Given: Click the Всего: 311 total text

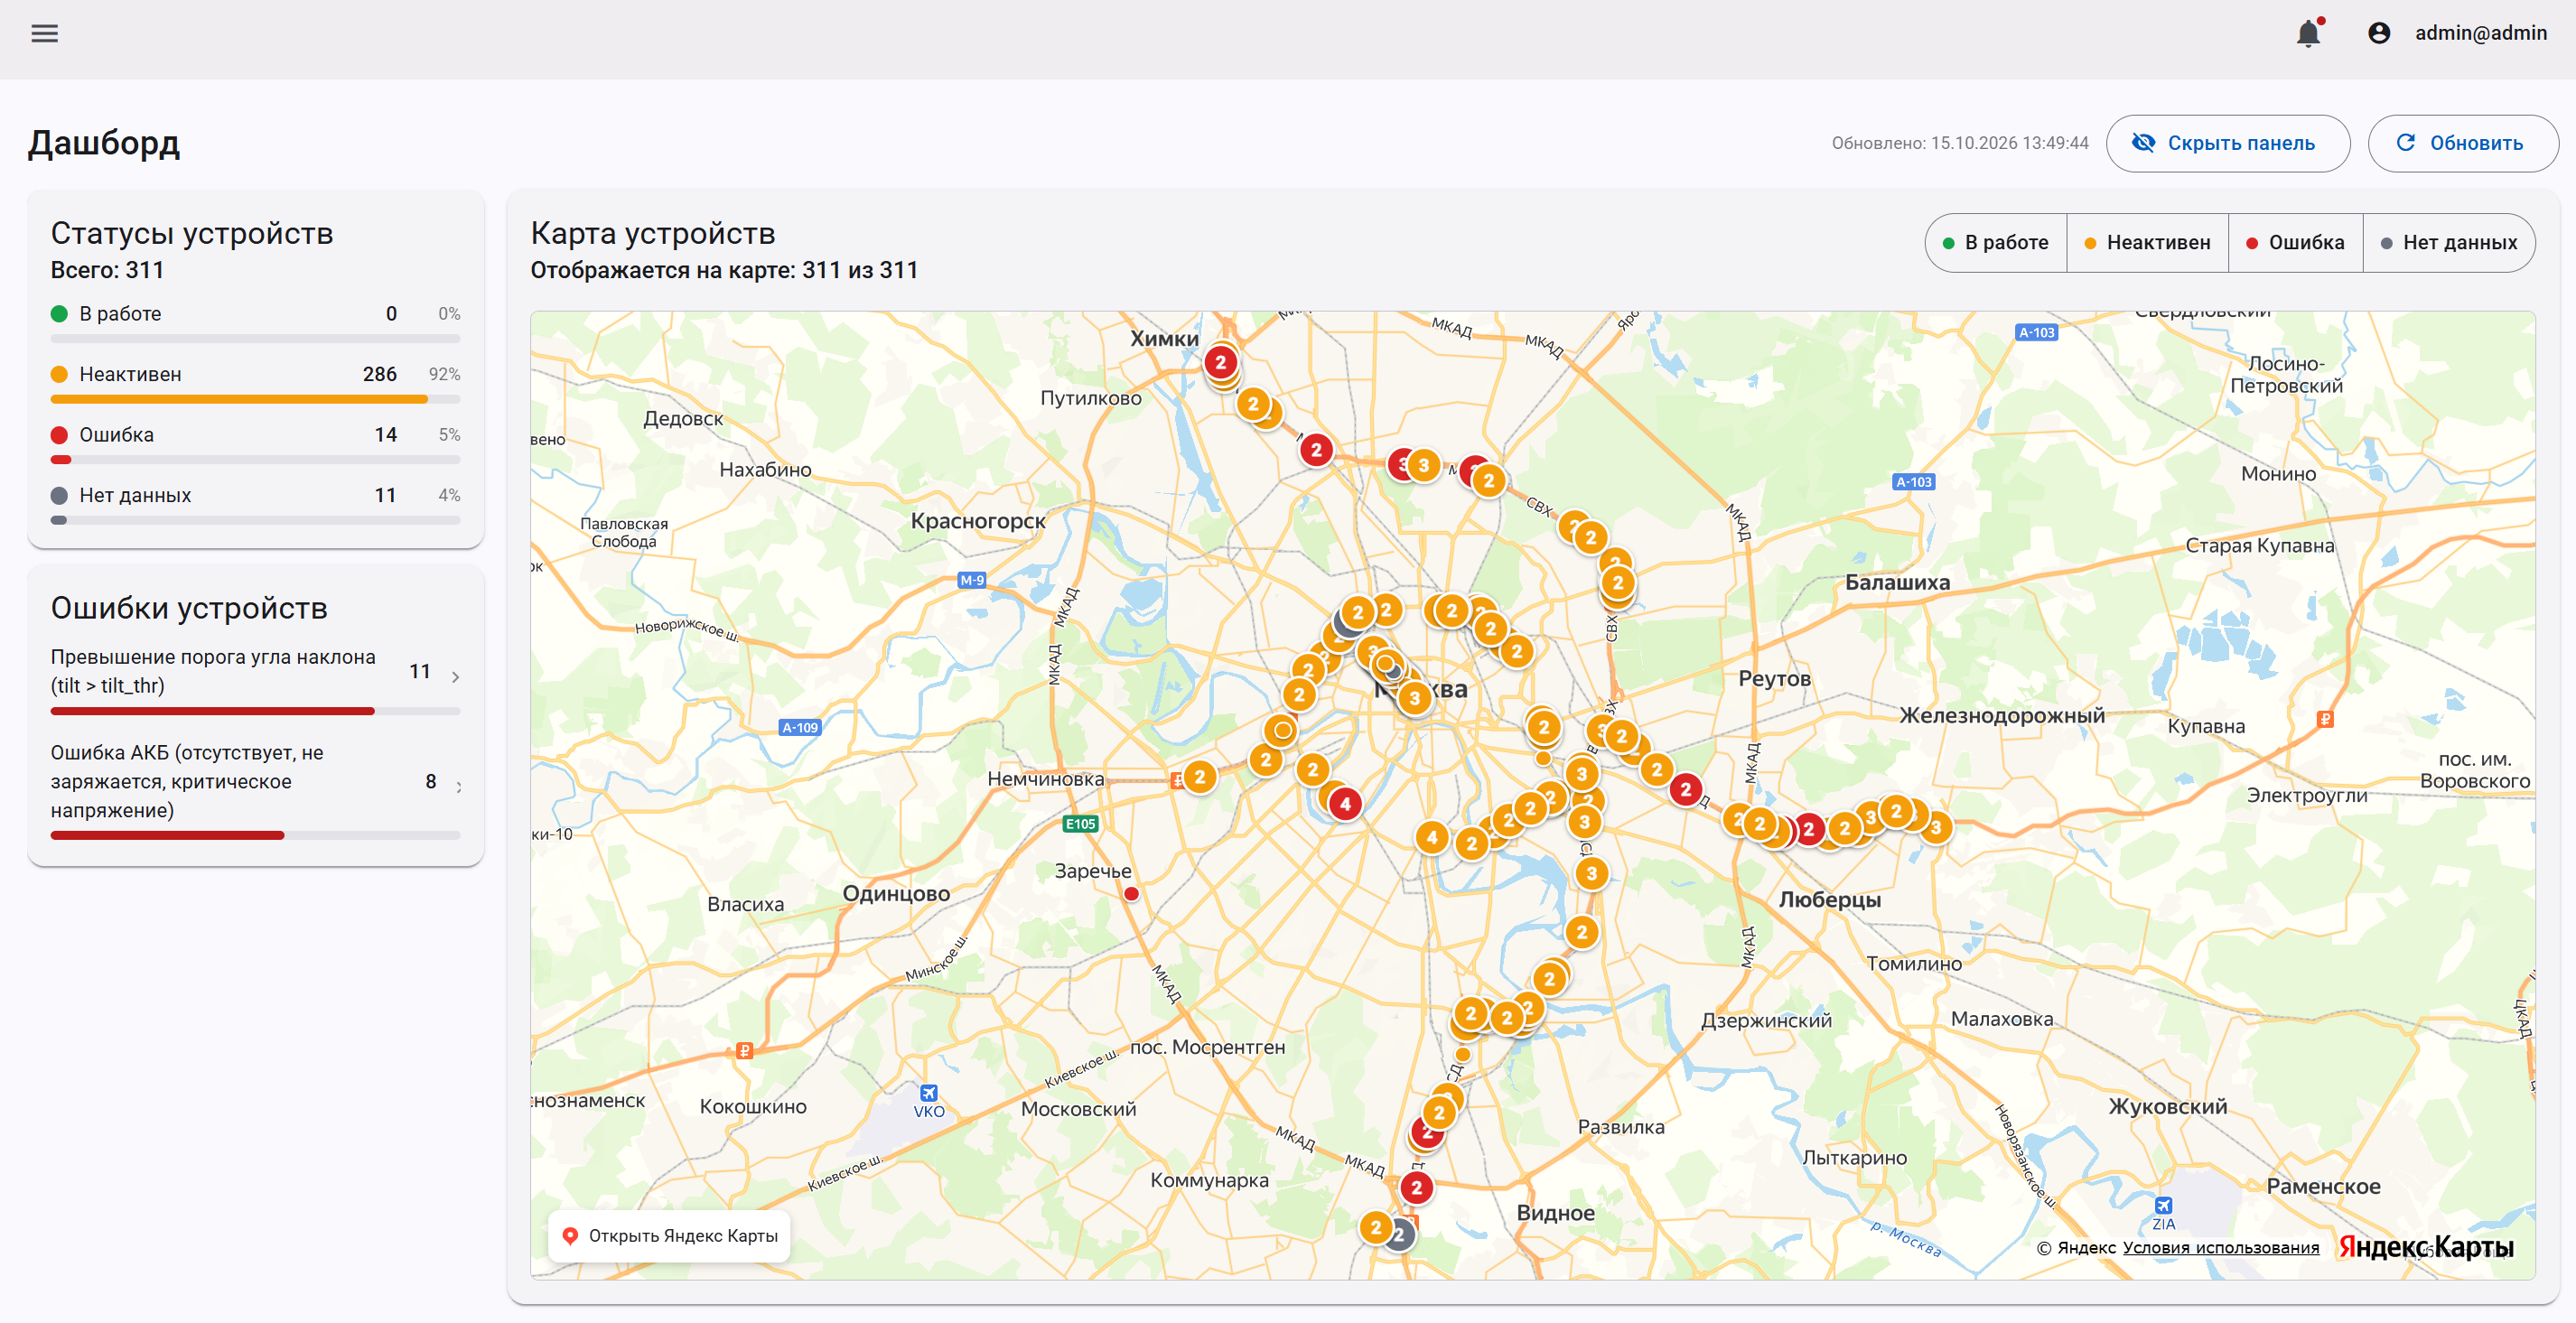Looking at the screenshot, I should tap(107, 270).
